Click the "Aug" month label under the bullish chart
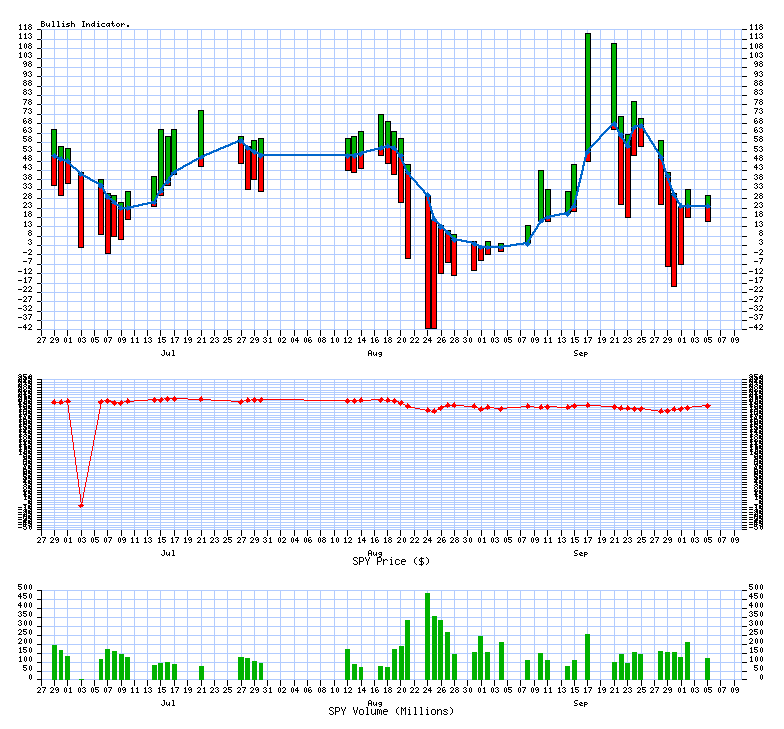The image size is (784, 729). (375, 353)
